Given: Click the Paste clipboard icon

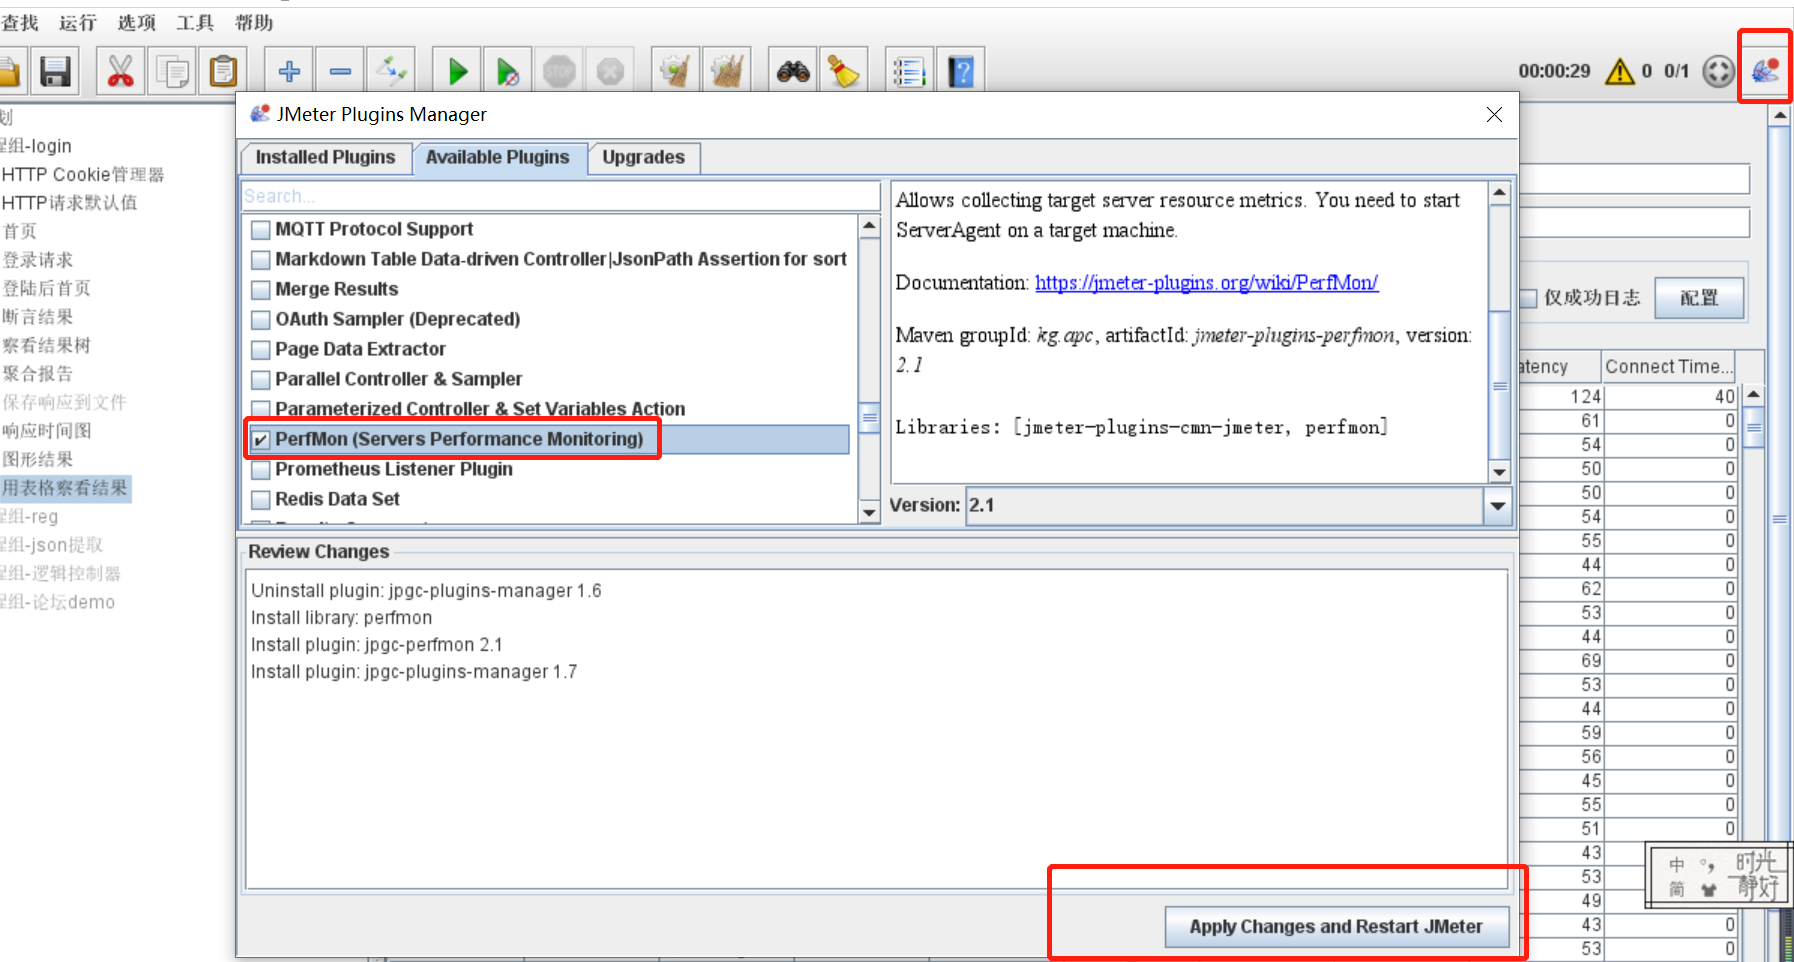Looking at the screenshot, I should point(223,71).
